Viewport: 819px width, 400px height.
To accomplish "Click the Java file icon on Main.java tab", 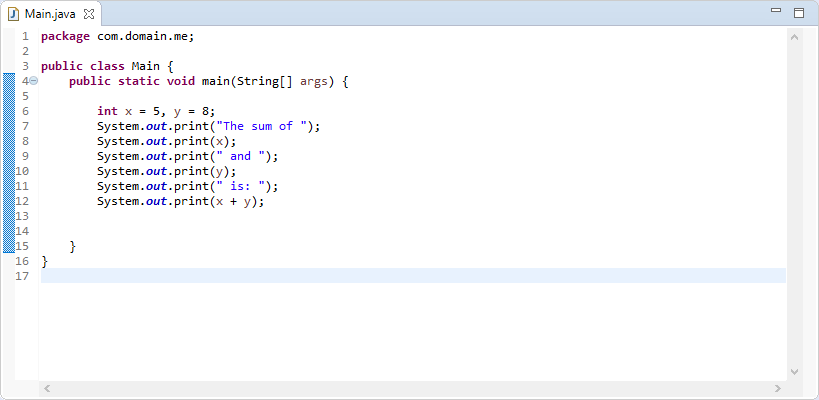I will 14,14.
